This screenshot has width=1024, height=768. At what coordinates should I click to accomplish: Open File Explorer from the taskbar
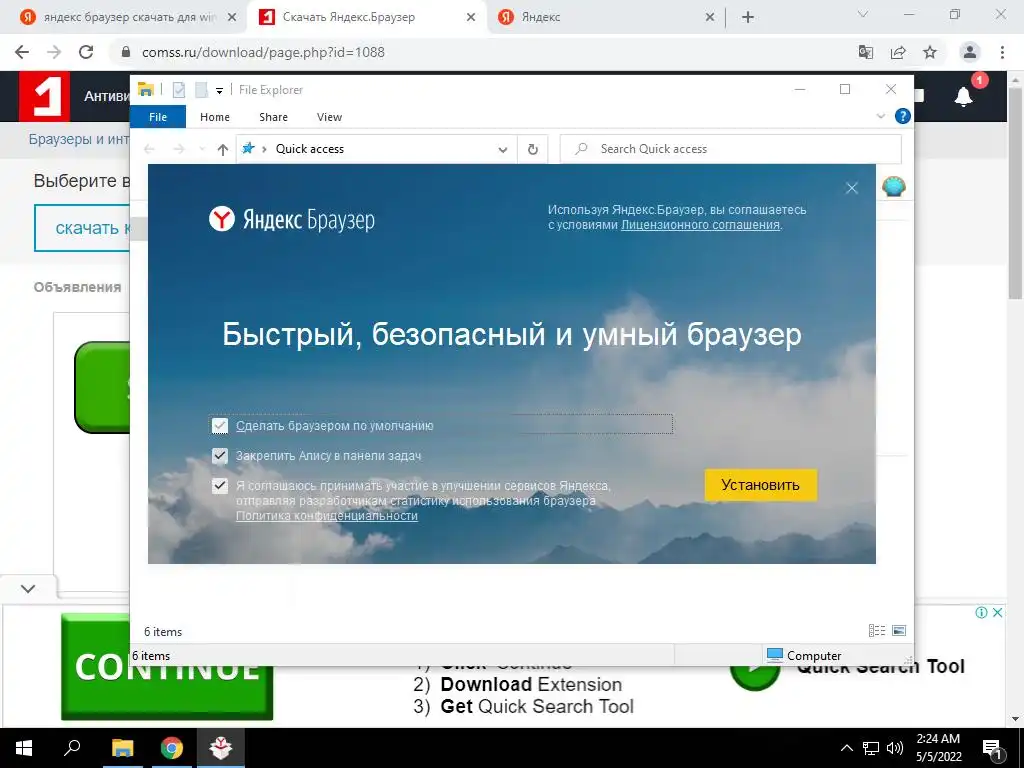pyautogui.click(x=122, y=748)
